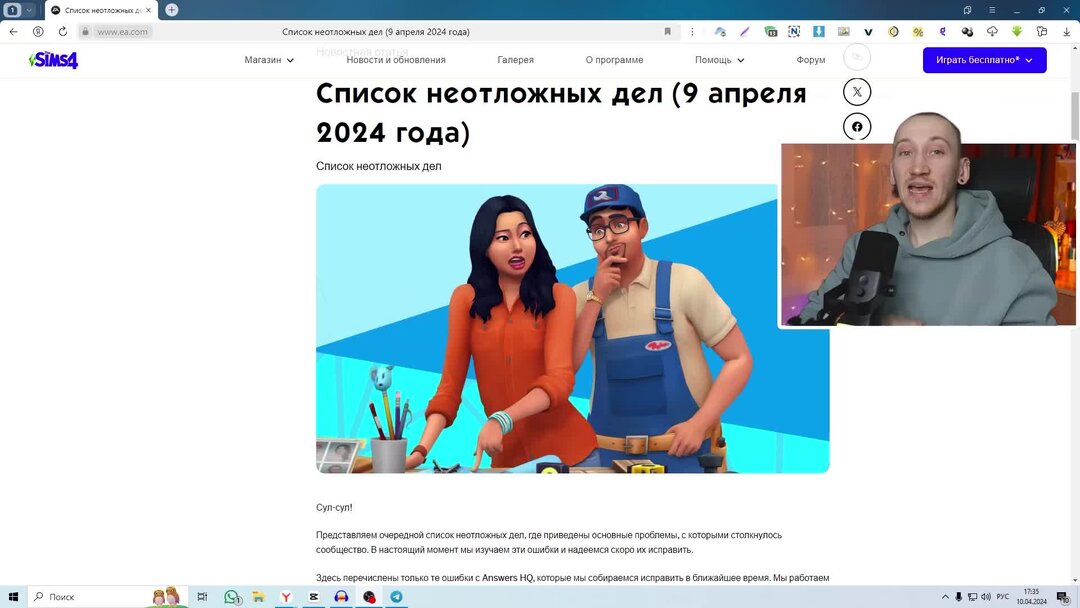Open the new tab with plus button
This screenshot has height=608, width=1080.
172,10
